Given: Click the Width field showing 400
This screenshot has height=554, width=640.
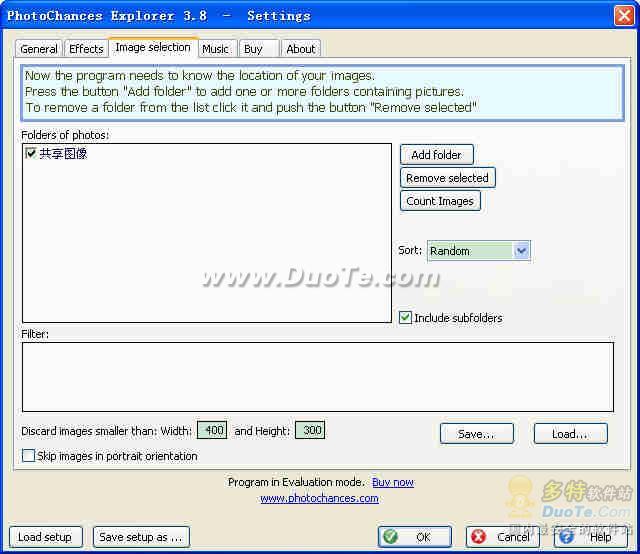Looking at the screenshot, I should pyautogui.click(x=212, y=430).
